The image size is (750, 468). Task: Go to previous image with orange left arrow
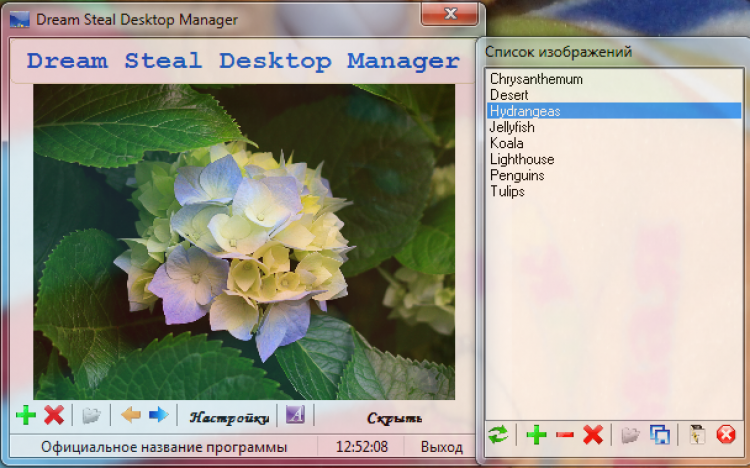[131, 414]
